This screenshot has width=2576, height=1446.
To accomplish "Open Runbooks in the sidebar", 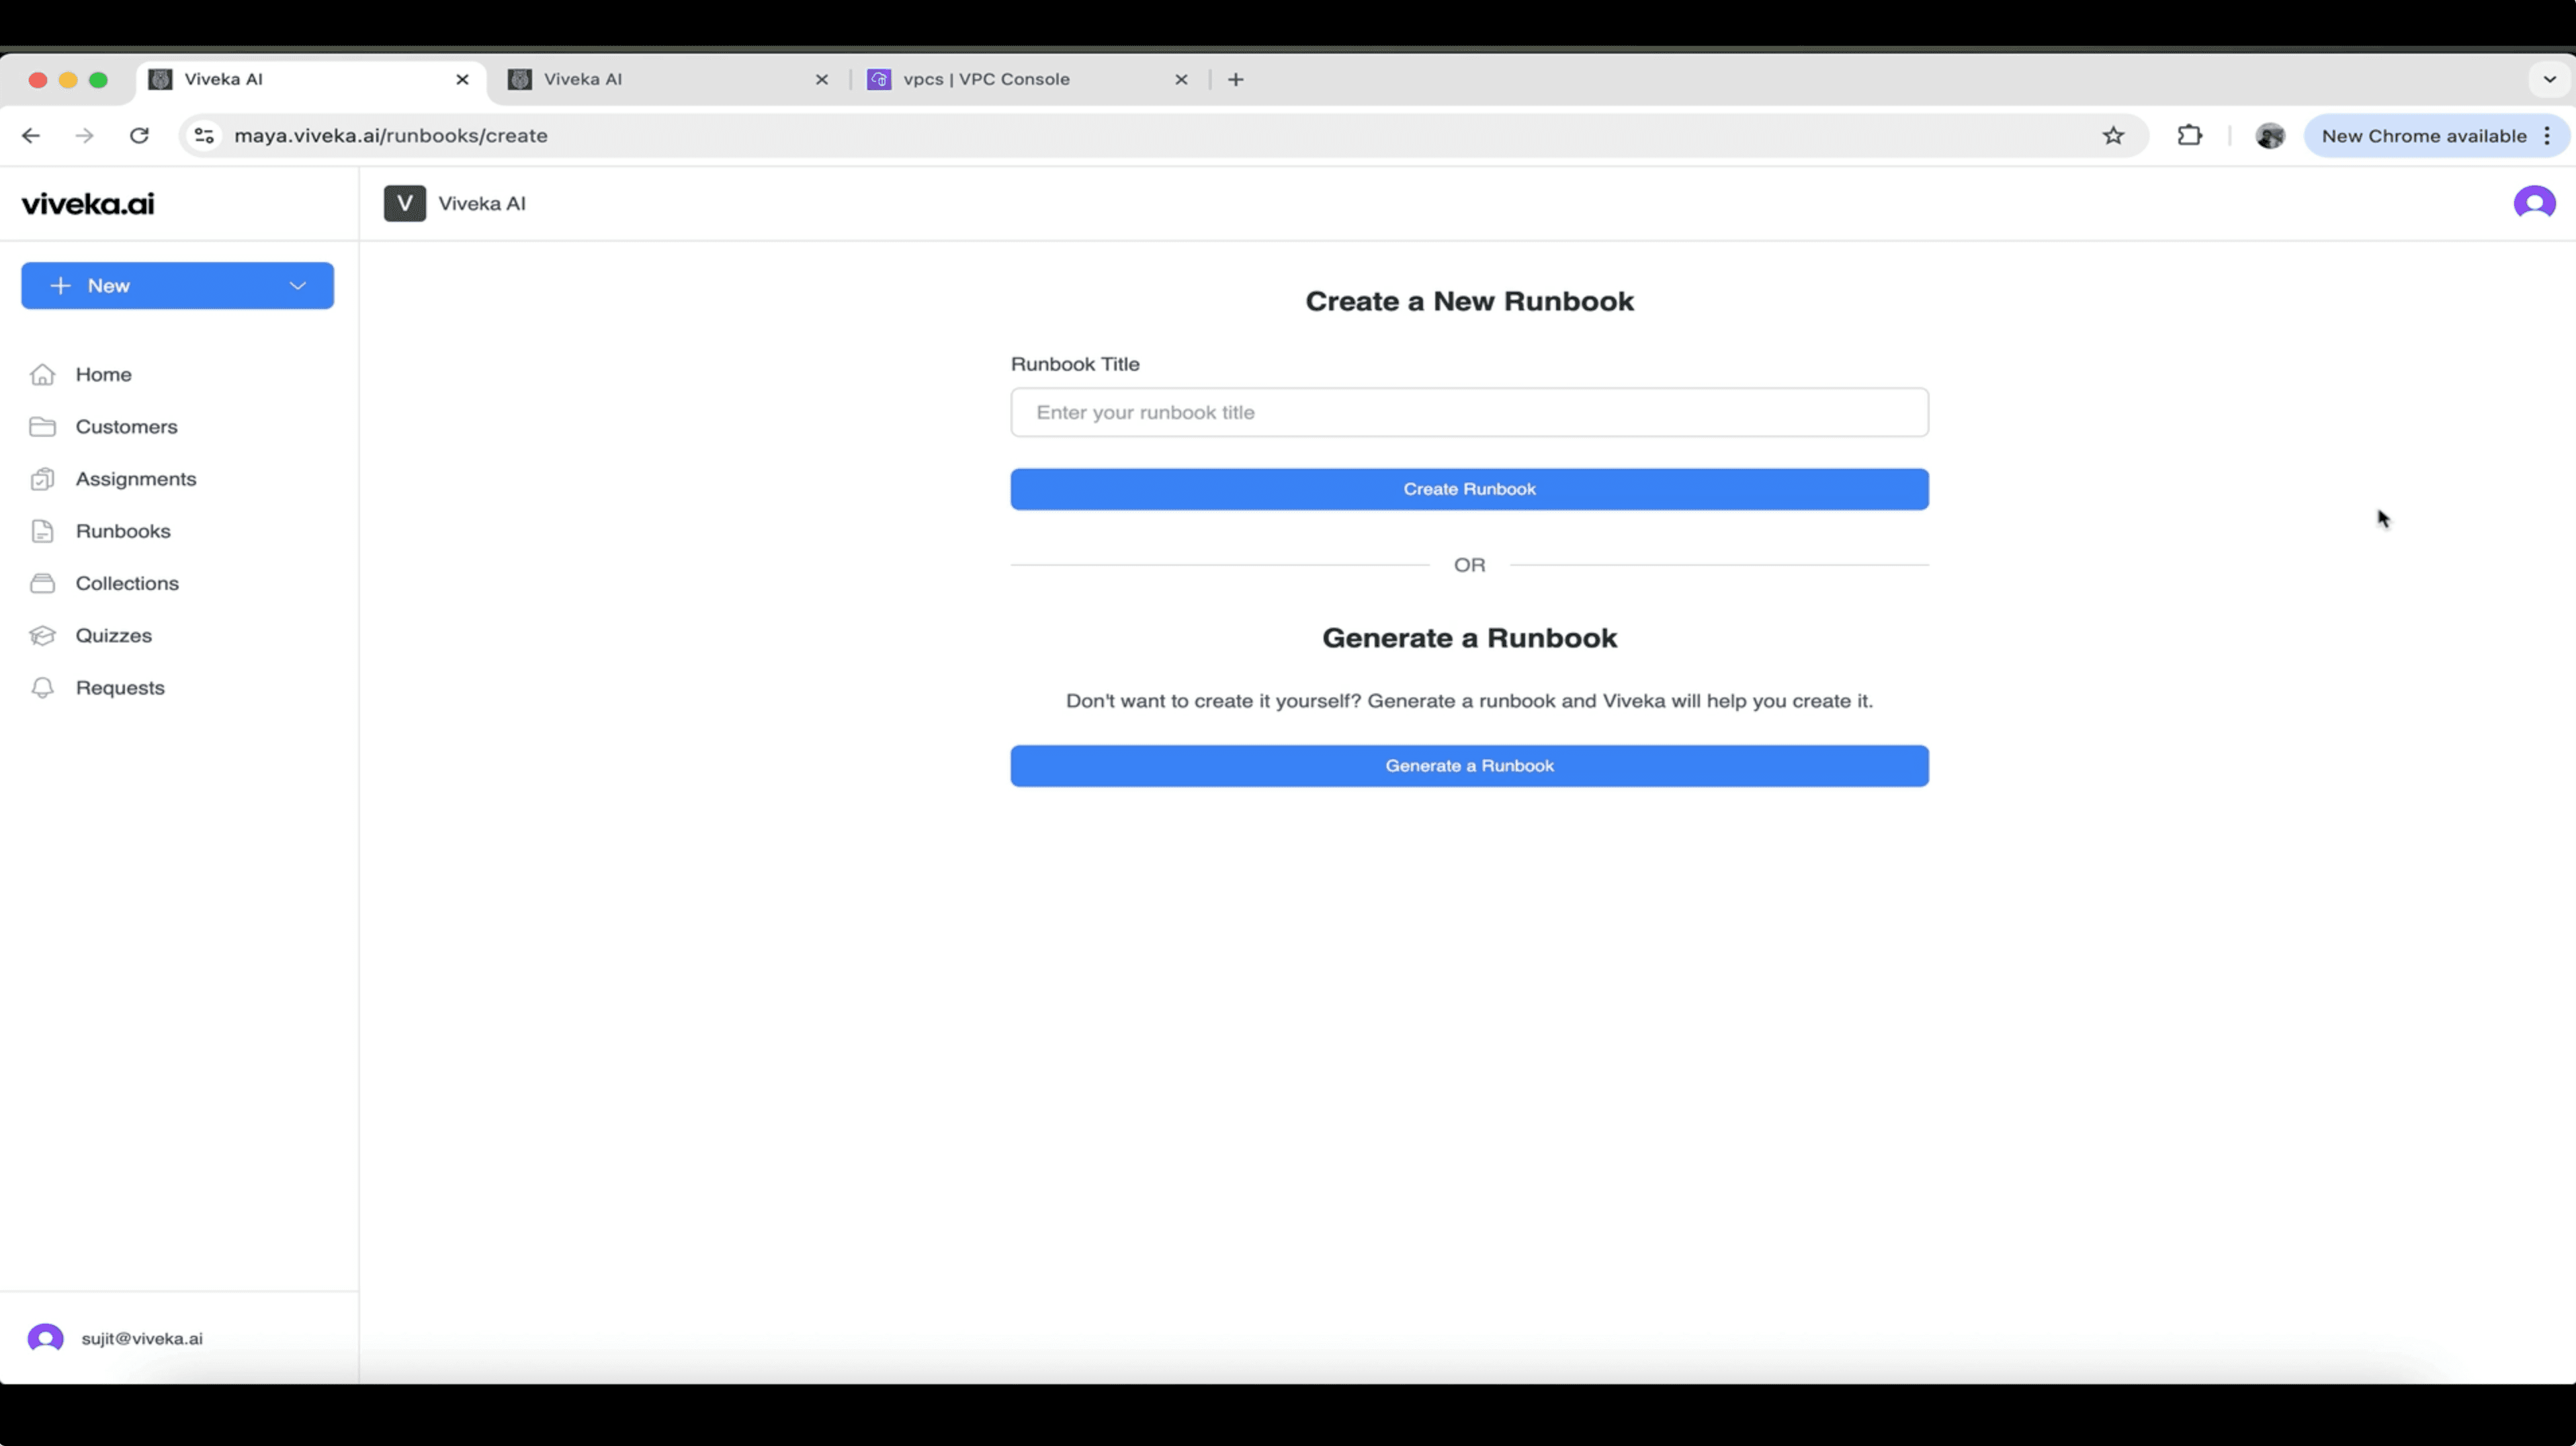I will point(123,531).
